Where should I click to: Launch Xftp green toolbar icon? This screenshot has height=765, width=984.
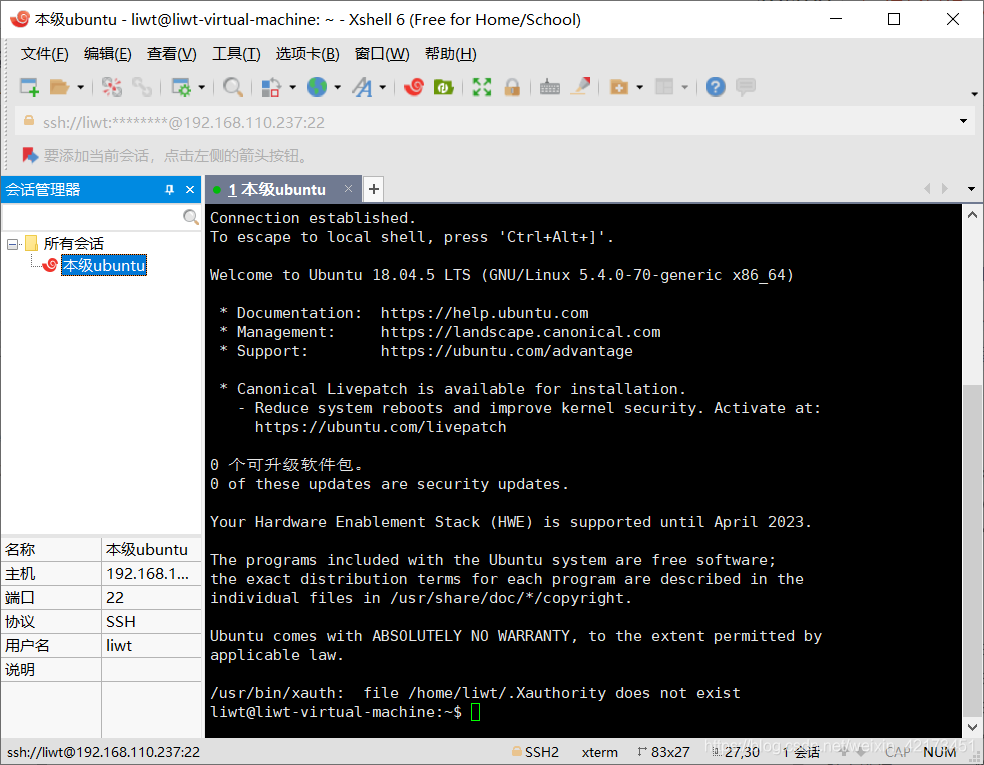[x=443, y=87]
